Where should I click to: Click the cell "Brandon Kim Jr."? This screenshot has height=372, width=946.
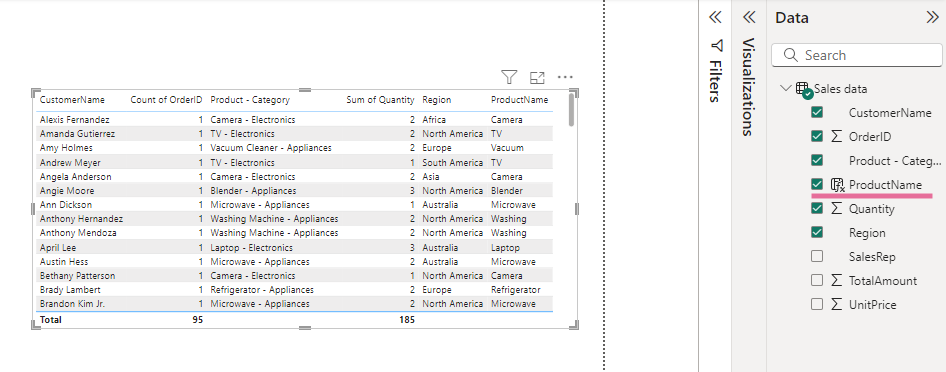tap(72, 304)
